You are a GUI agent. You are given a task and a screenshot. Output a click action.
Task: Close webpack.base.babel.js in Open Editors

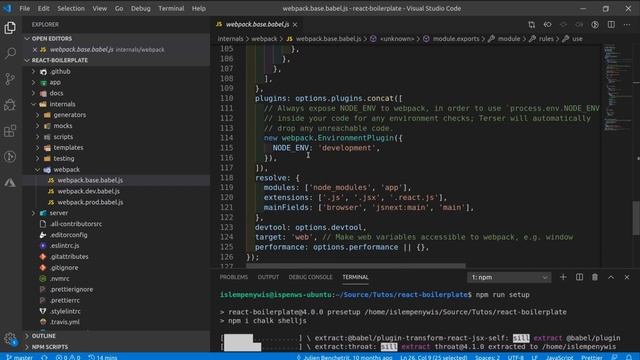tap(35, 49)
